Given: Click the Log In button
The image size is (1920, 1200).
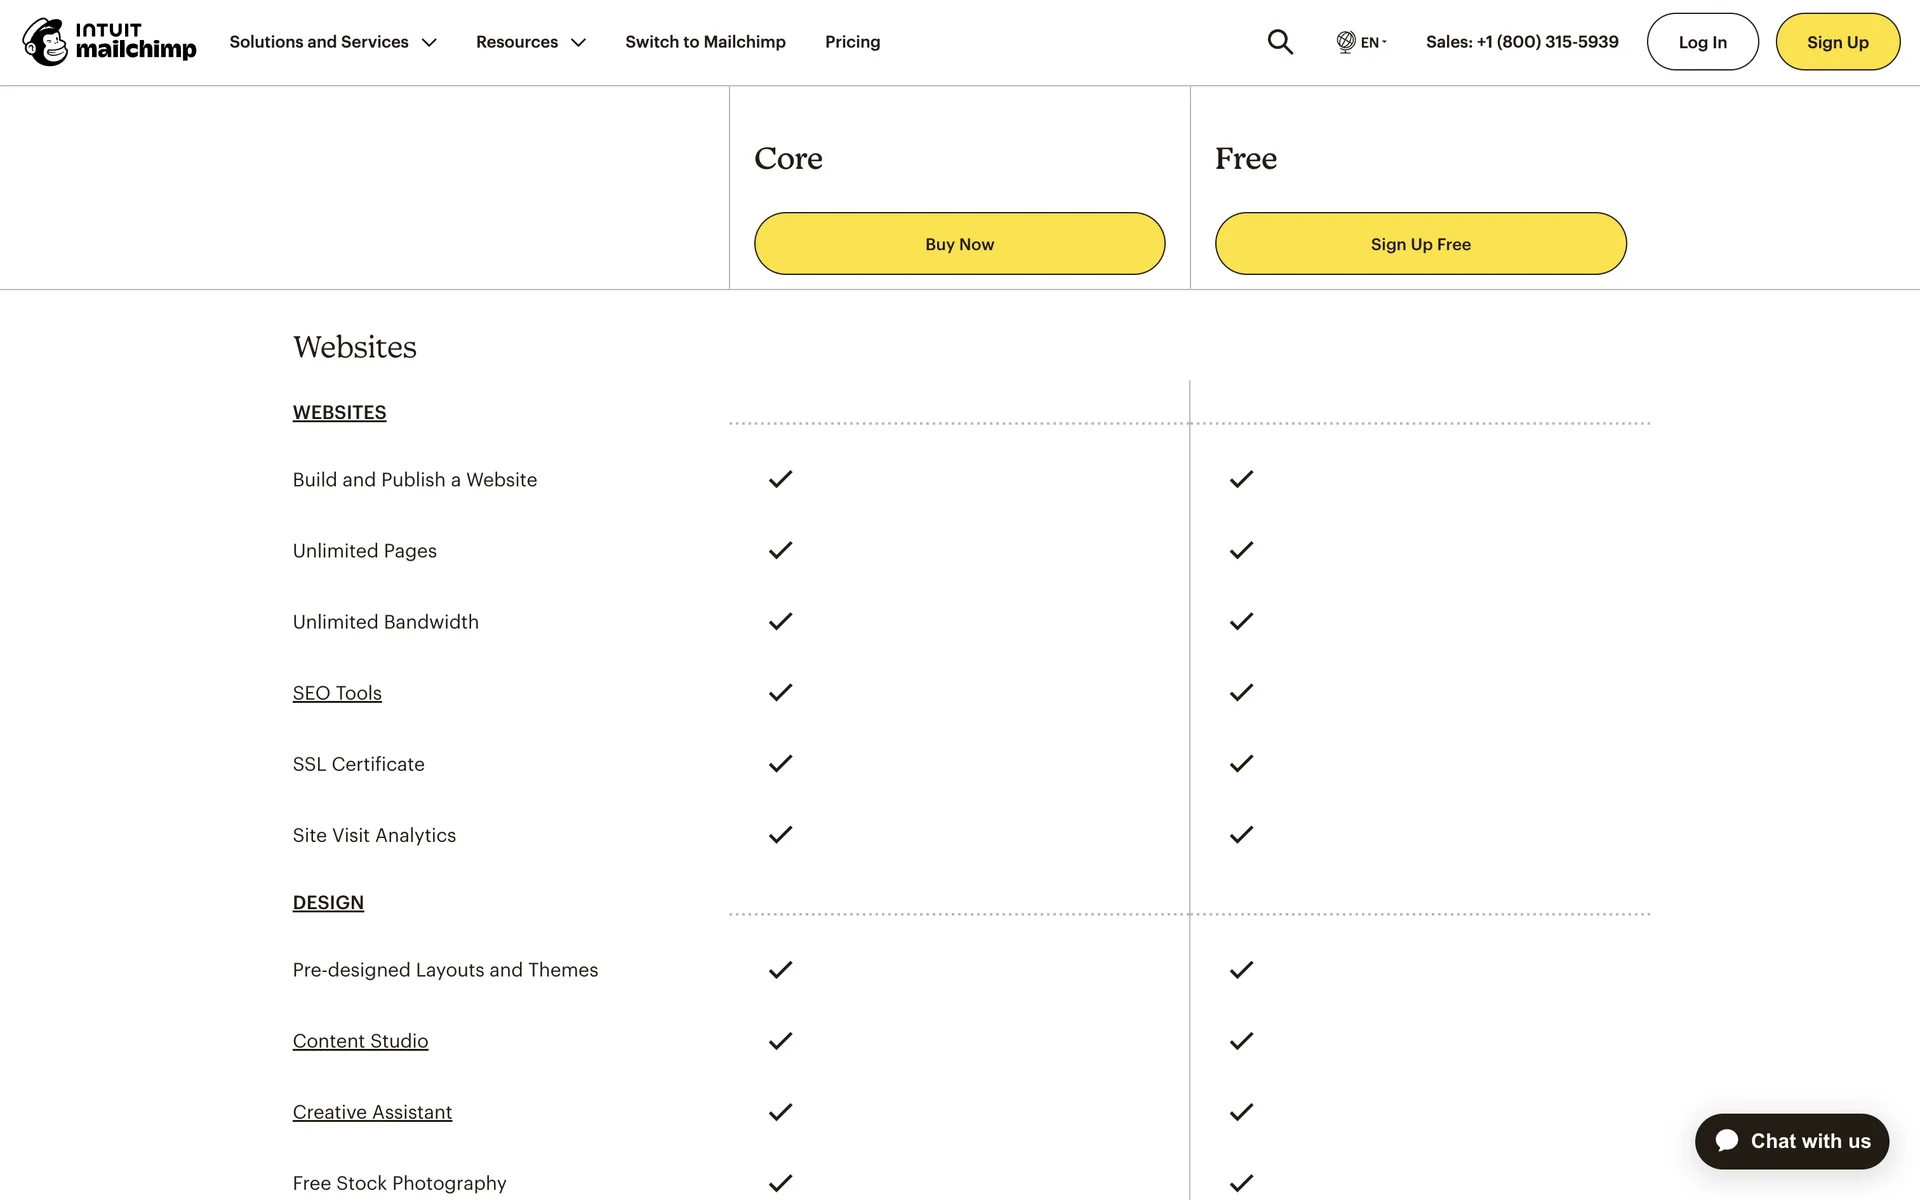Looking at the screenshot, I should (x=1702, y=42).
